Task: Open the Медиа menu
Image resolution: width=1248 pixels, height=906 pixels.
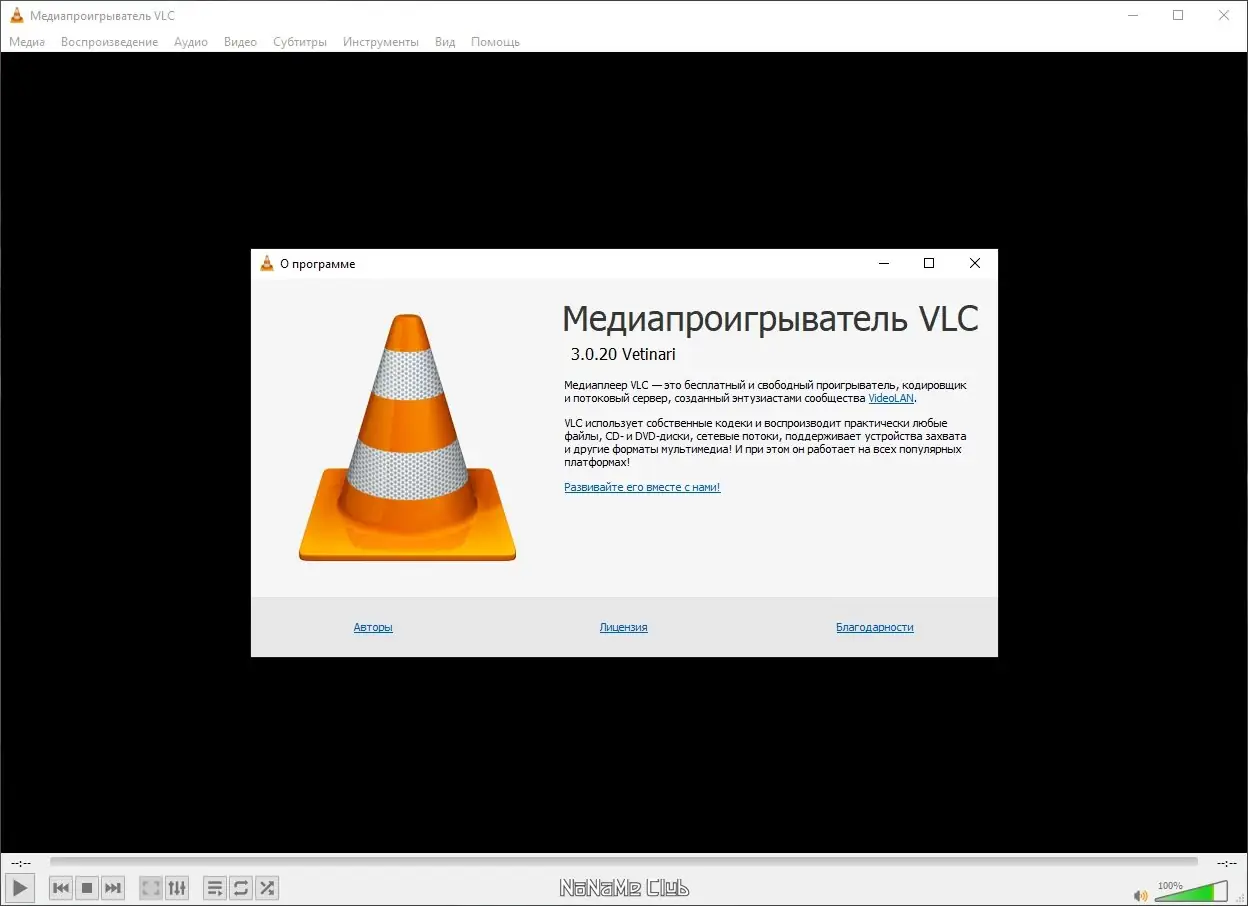Action: pos(27,42)
